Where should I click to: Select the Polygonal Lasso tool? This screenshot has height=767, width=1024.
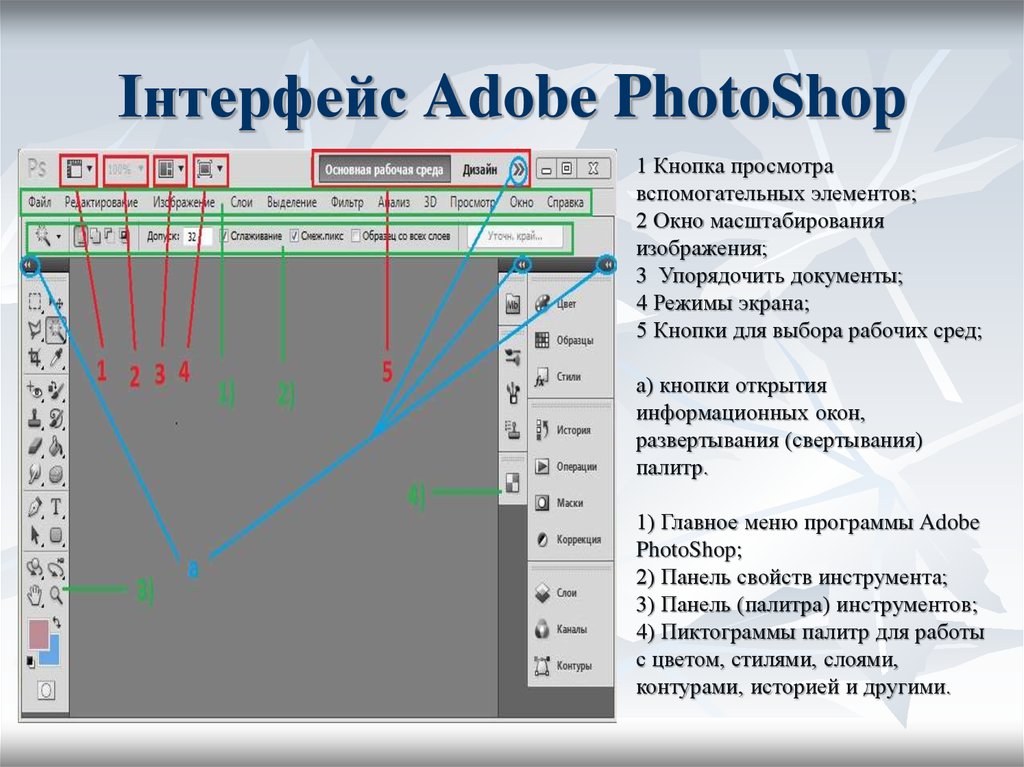click(x=35, y=330)
